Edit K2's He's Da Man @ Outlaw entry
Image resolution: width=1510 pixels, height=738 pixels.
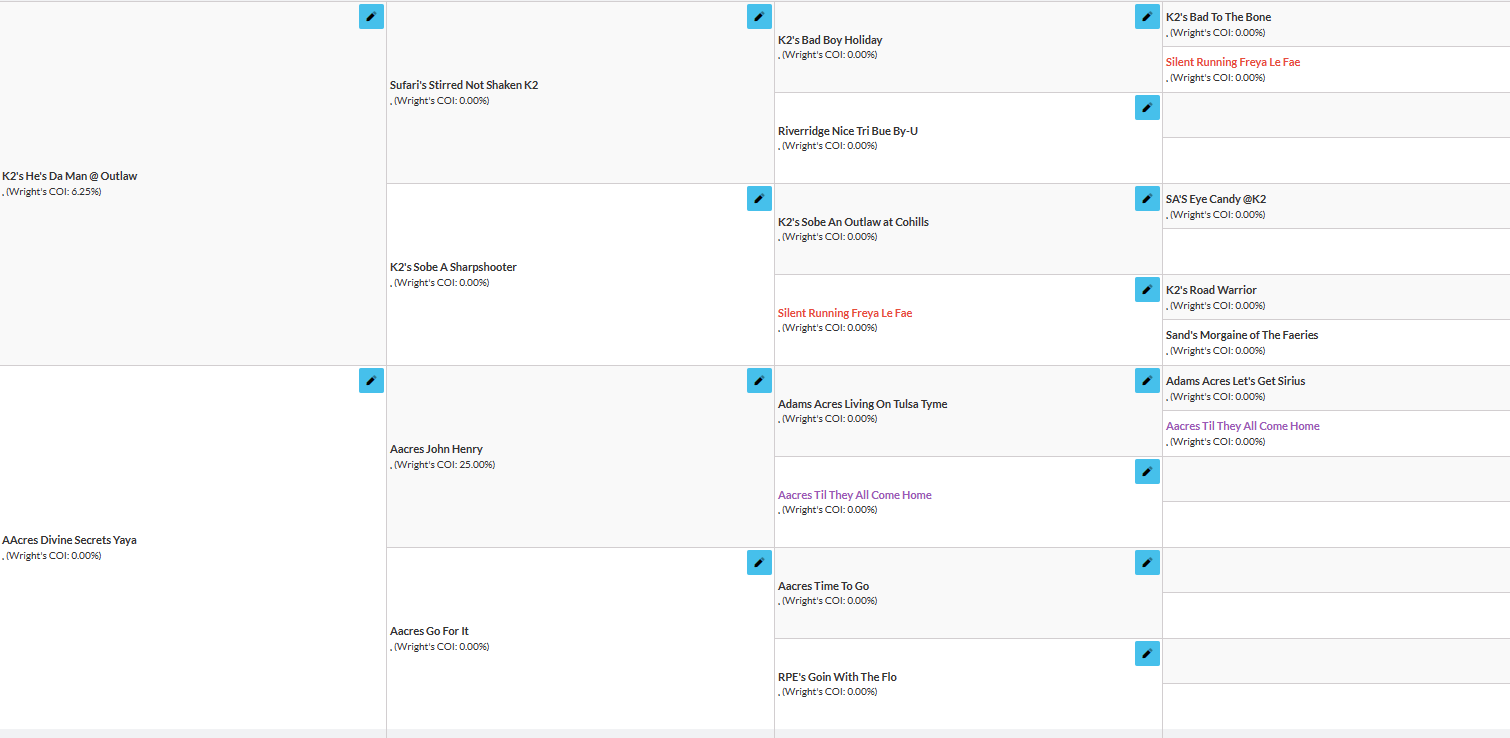[x=371, y=16]
